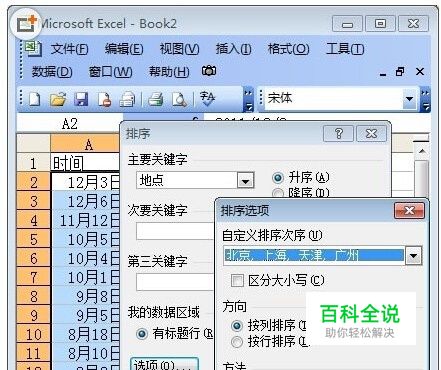The height and width of the screenshot is (370, 441).
Task: Select row 5 header
Action: [x=33, y=239]
